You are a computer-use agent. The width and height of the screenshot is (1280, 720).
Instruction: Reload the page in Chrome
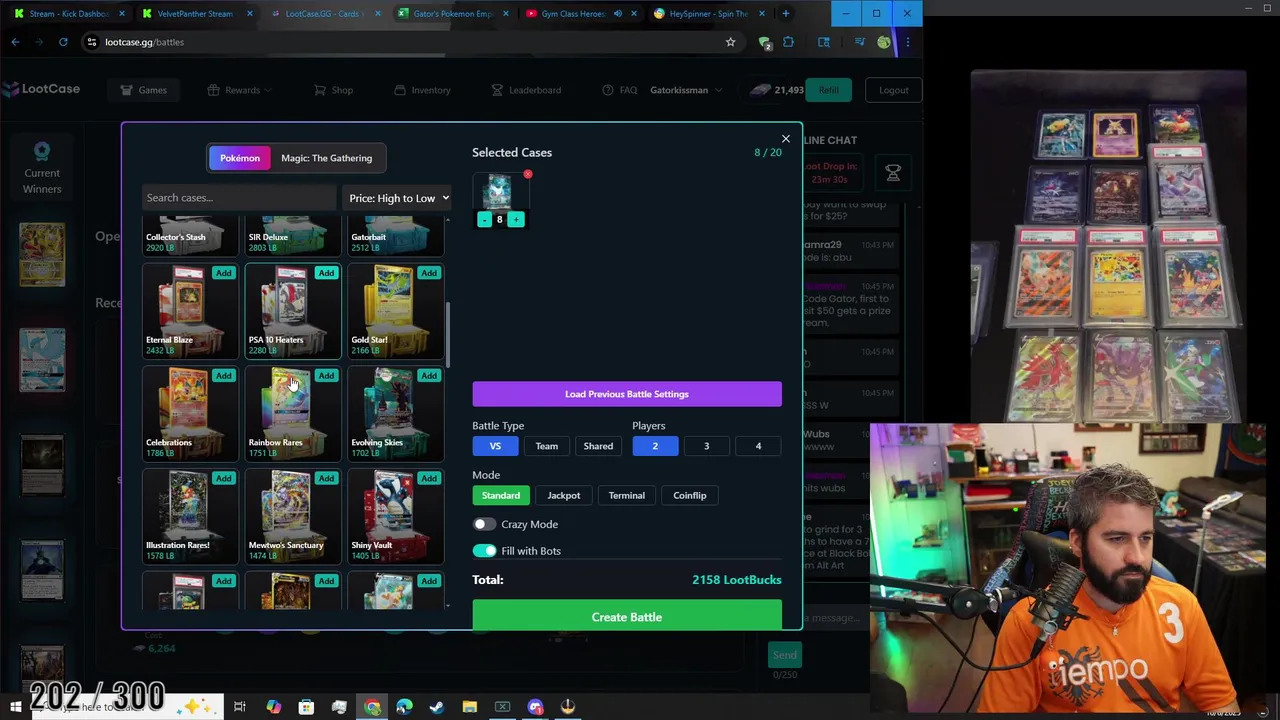(x=63, y=42)
